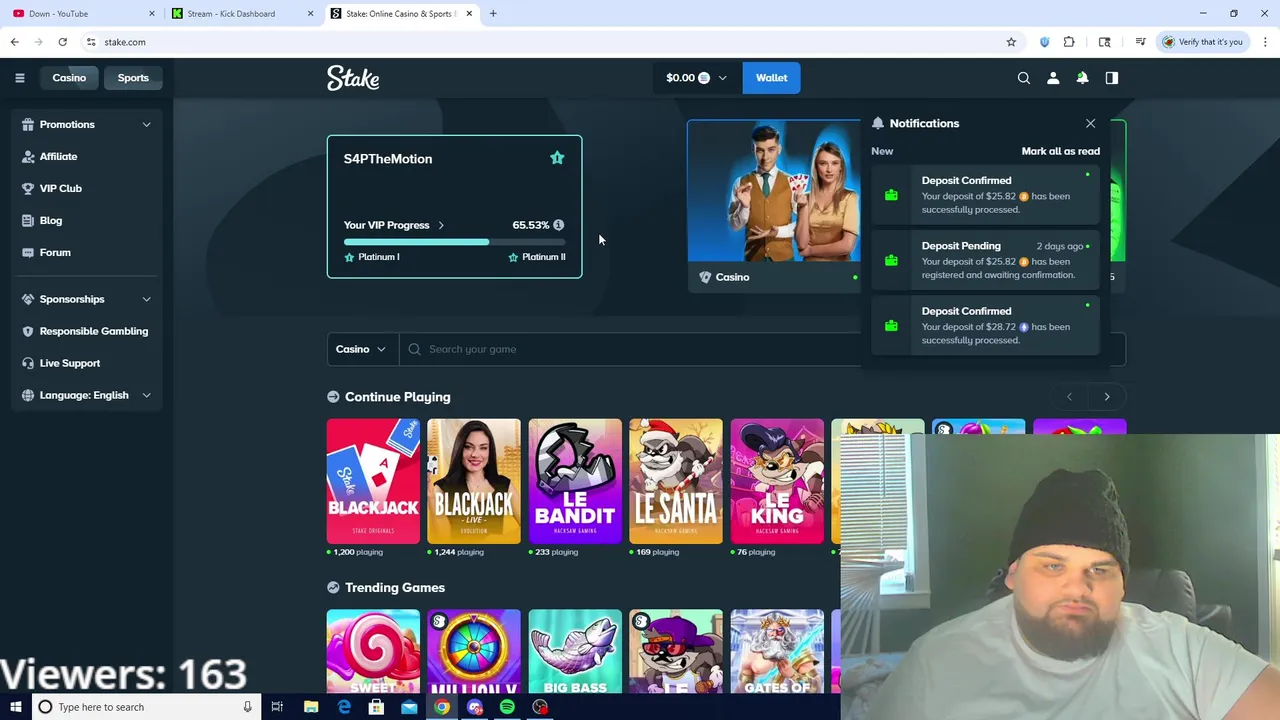
Task: Close the Notifications panel
Action: click(x=1090, y=124)
